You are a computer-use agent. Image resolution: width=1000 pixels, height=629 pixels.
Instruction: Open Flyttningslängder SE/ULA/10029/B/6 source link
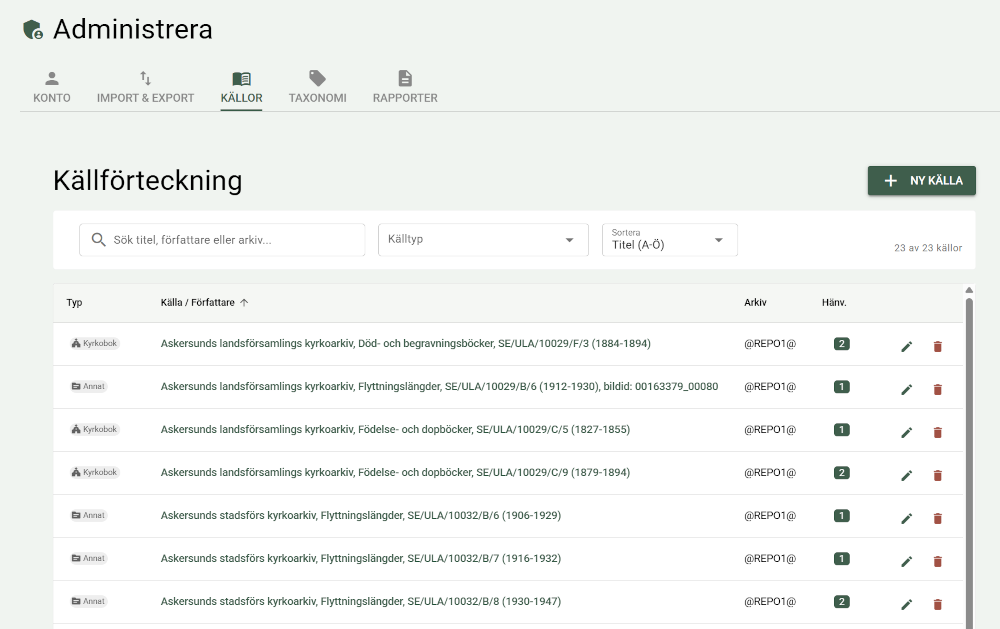click(439, 386)
